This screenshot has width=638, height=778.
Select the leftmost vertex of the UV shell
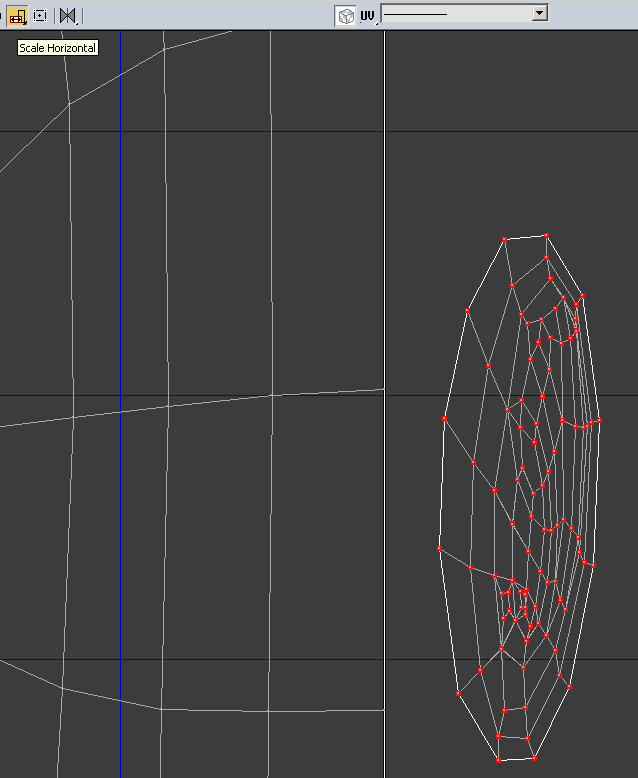pos(439,548)
